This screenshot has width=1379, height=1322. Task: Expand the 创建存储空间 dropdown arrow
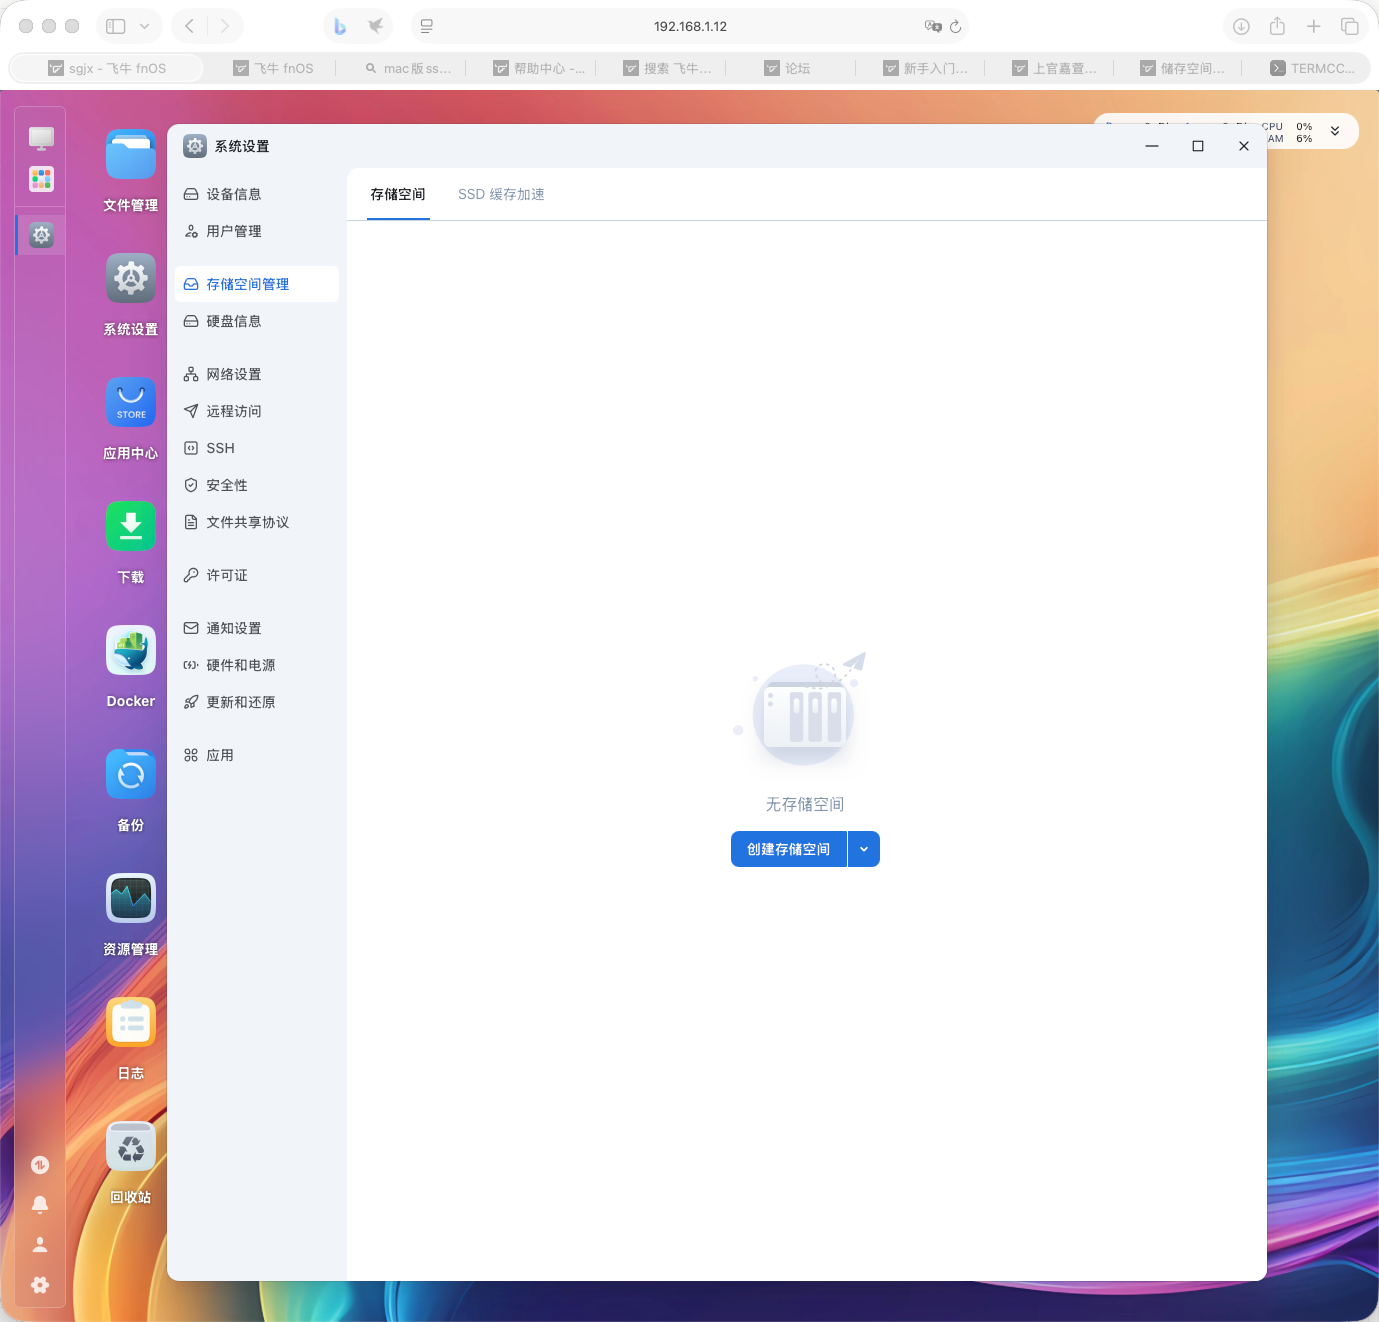tap(863, 848)
